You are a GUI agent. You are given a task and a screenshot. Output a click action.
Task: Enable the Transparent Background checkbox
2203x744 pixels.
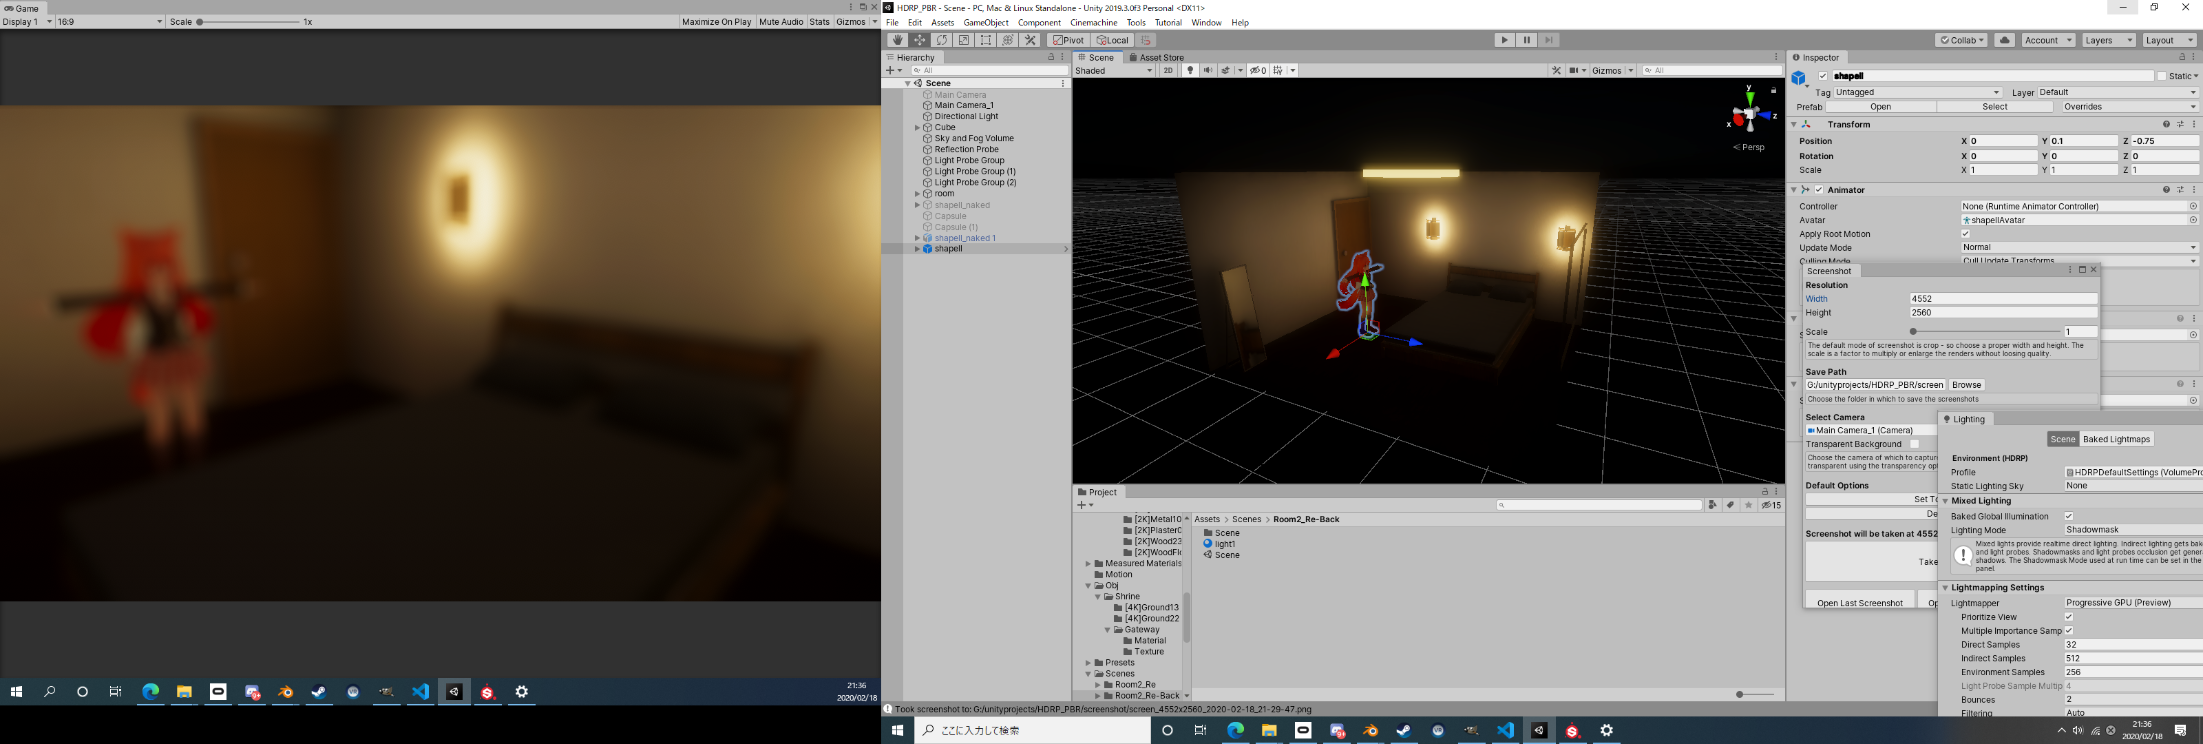click(1914, 444)
